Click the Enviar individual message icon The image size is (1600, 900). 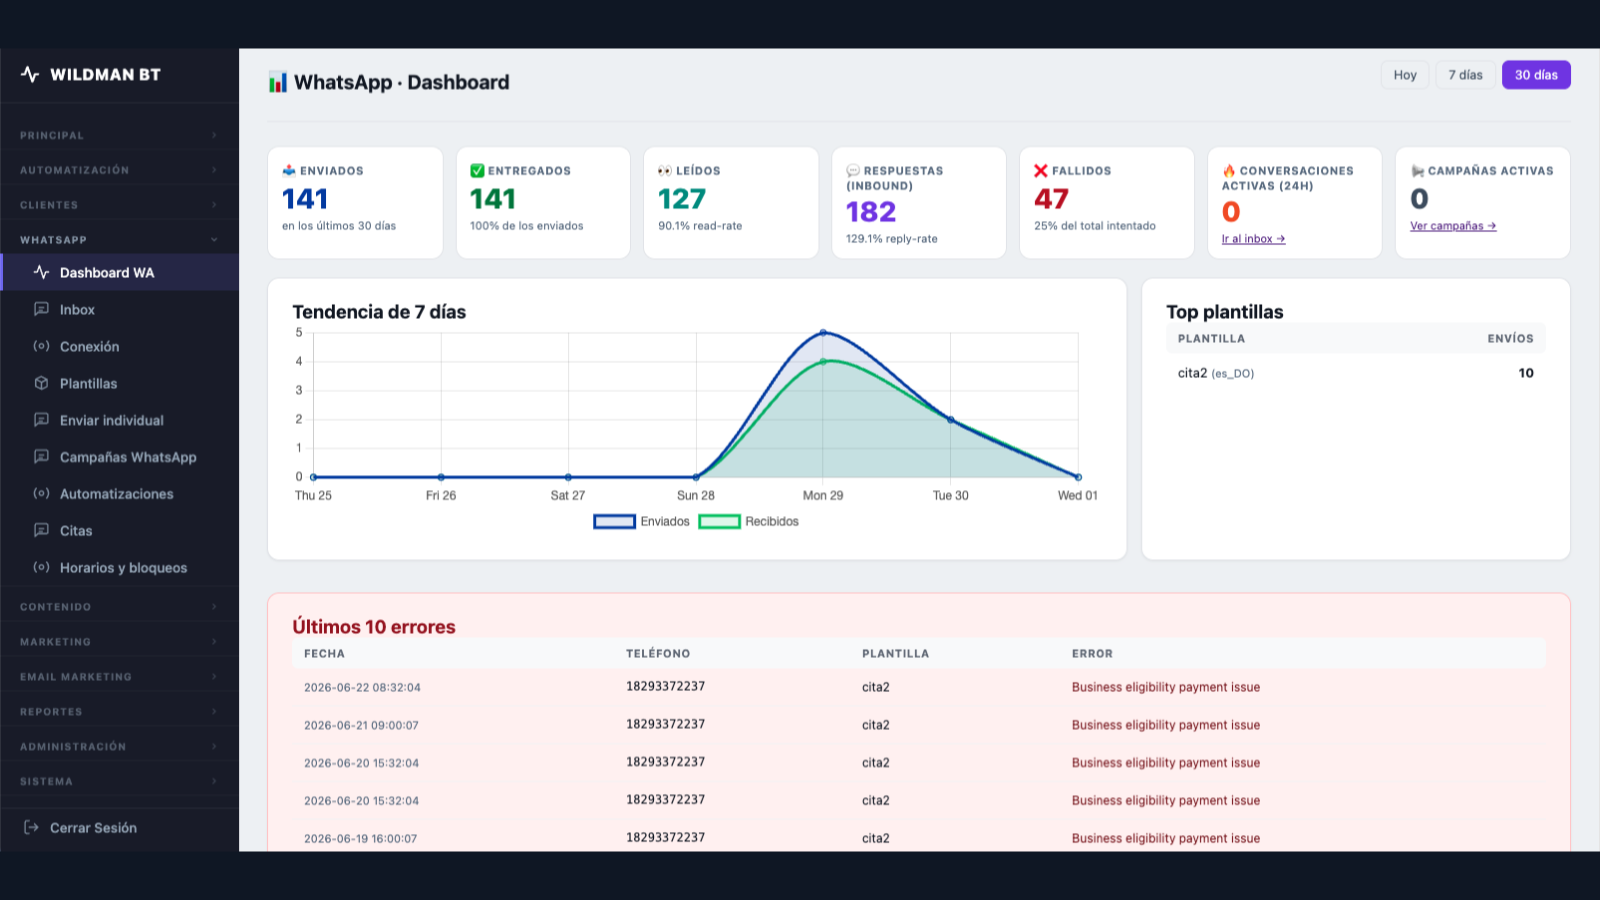(41, 420)
